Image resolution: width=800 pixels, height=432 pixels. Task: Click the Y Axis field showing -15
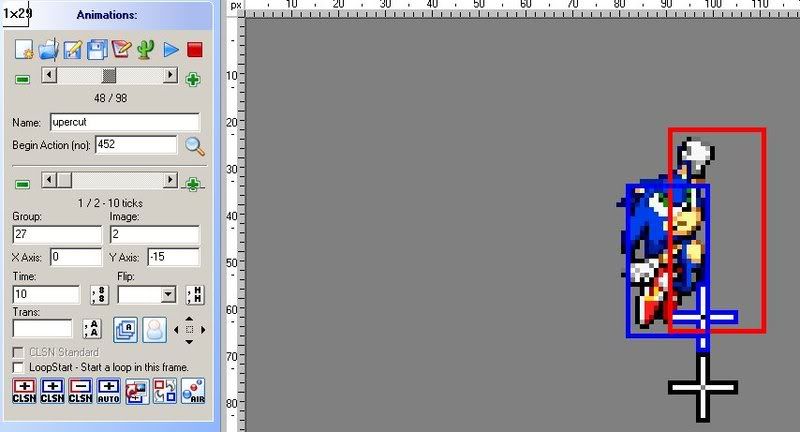pyautogui.click(x=173, y=257)
